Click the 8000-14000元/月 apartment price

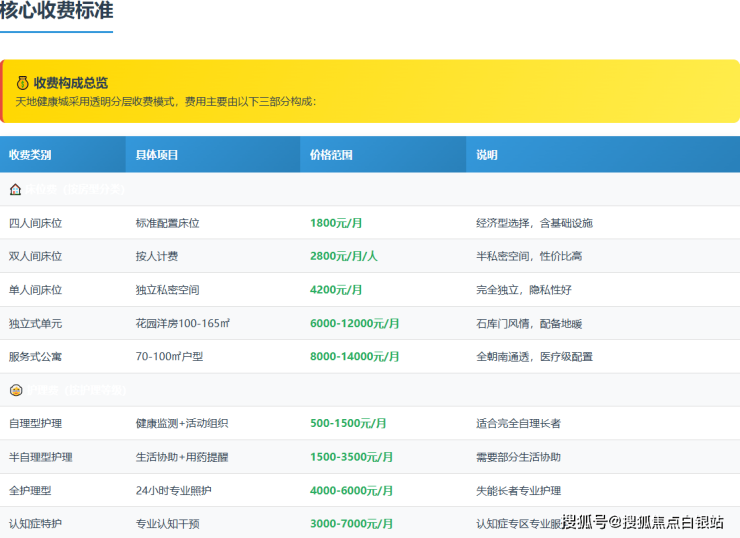354,356
